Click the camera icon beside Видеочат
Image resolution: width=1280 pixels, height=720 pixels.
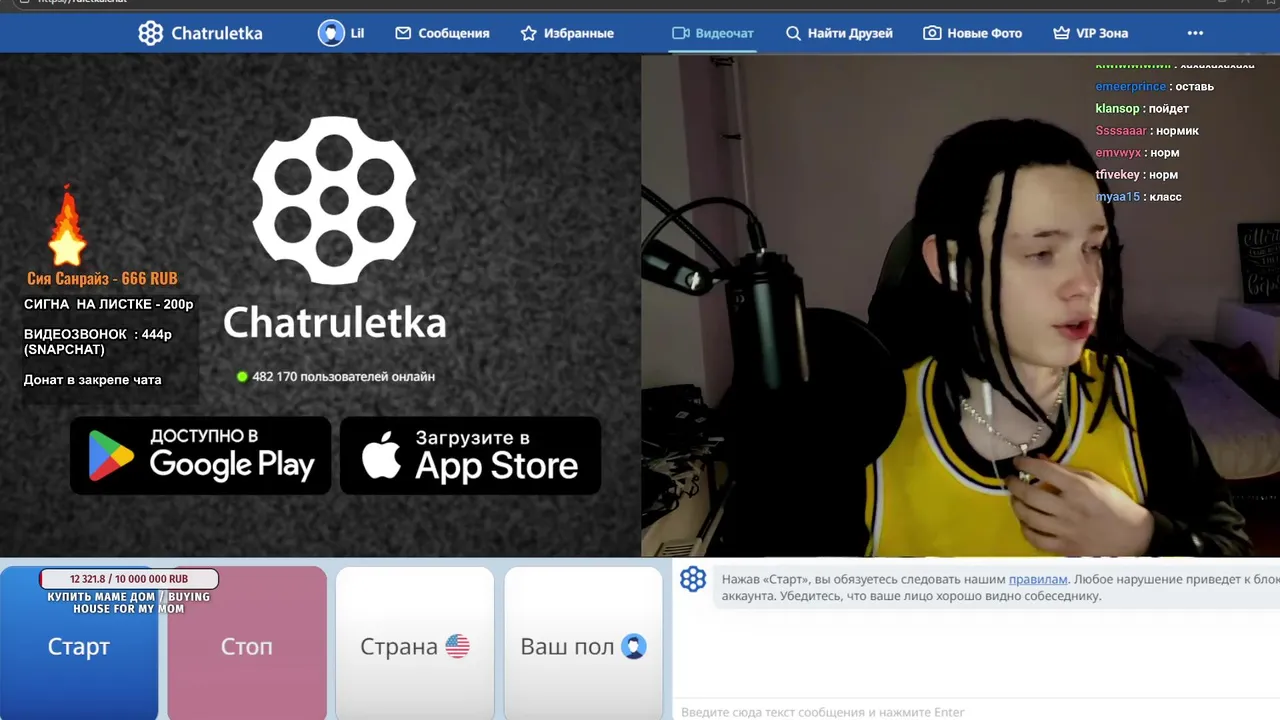pyautogui.click(x=681, y=33)
